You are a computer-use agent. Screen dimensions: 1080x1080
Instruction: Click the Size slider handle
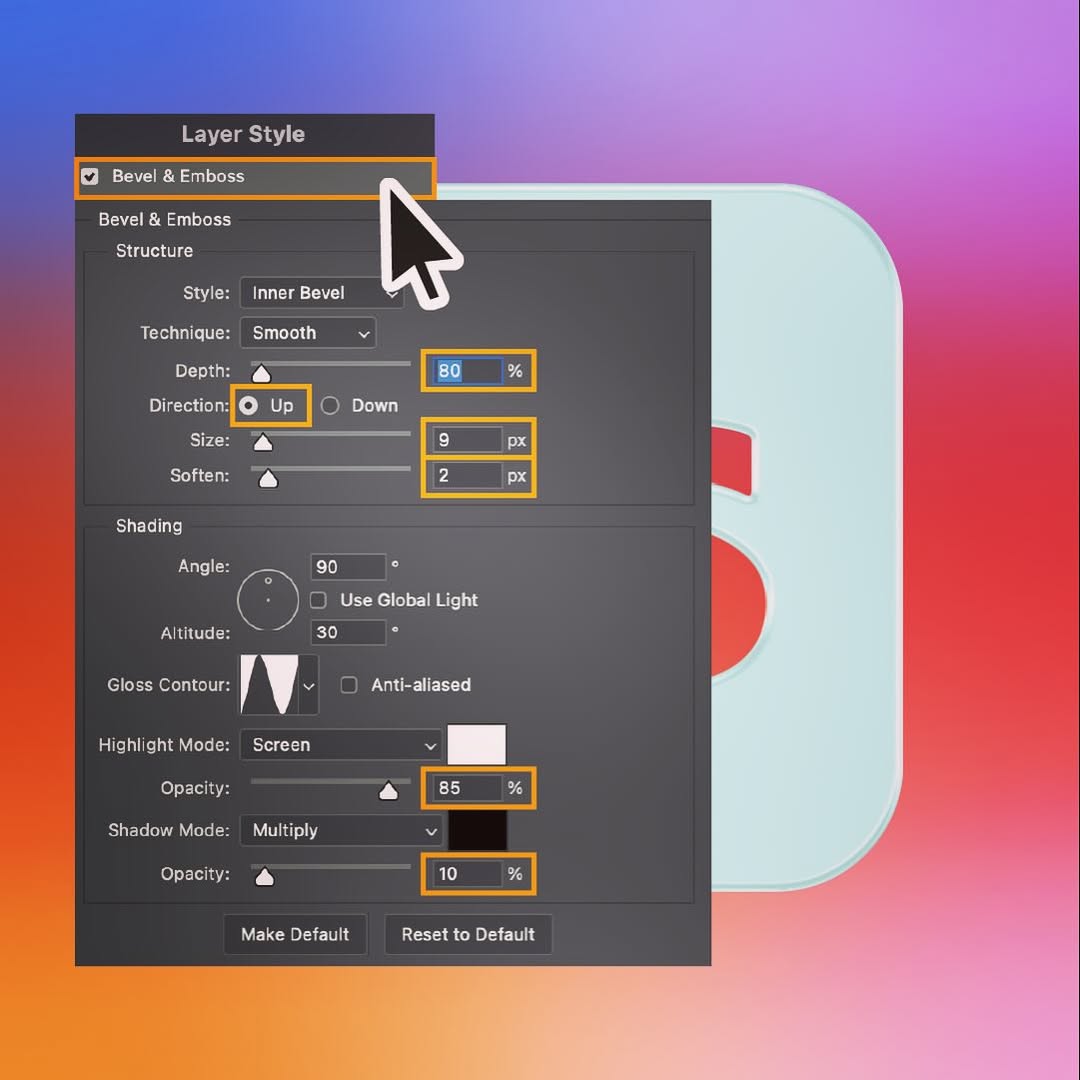point(262,442)
